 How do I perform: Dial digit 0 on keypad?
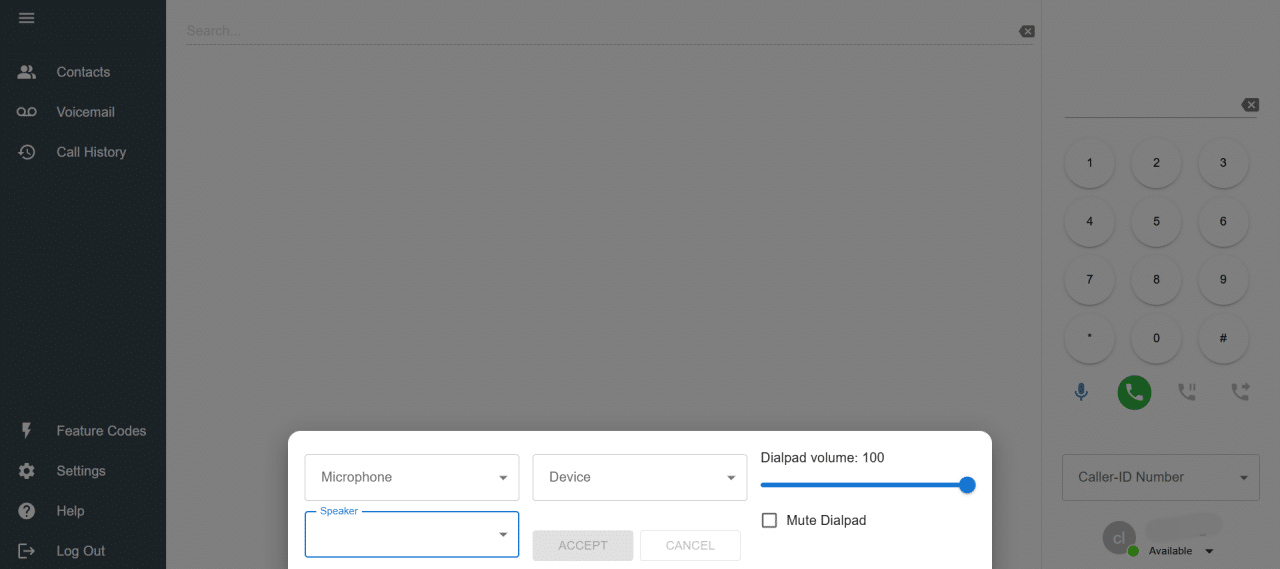click(1156, 338)
